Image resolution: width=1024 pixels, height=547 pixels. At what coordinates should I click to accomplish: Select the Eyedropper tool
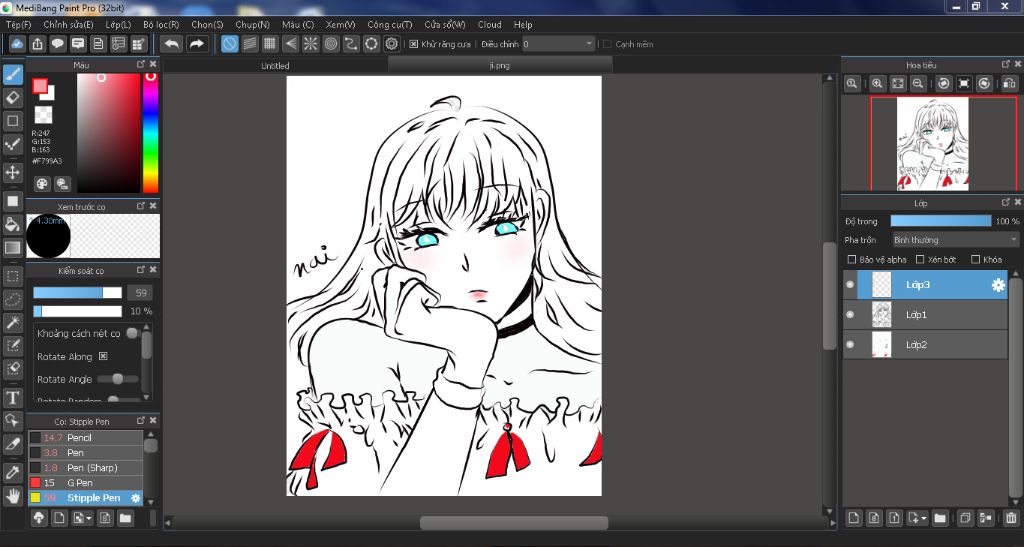[12, 473]
